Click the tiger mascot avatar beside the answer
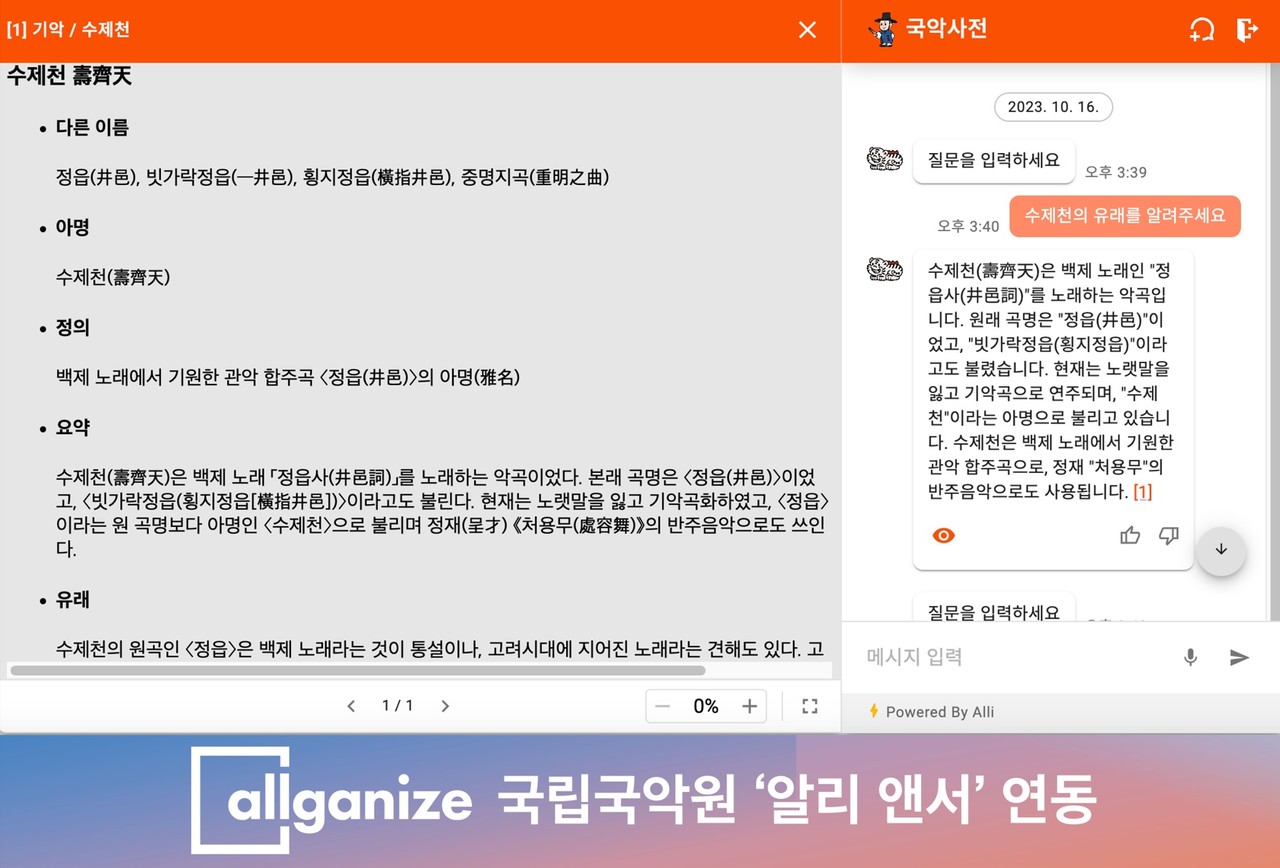The height and width of the screenshot is (868, 1280). pyautogui.click(x=884, y=267)
